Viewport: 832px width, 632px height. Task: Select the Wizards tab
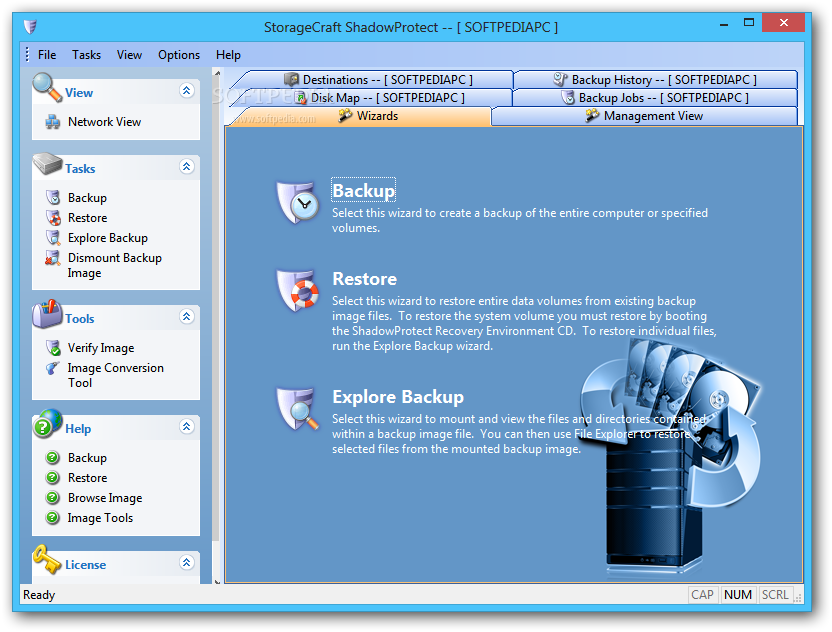(368, 116)
